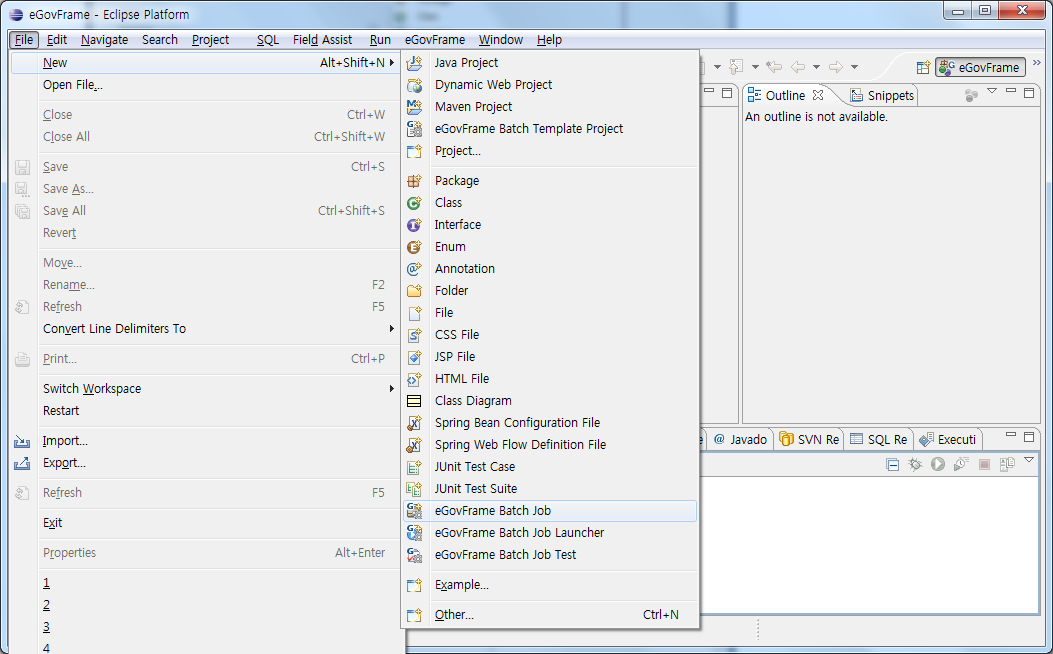Open the SVN Repositories tab

tap(810, 439)
